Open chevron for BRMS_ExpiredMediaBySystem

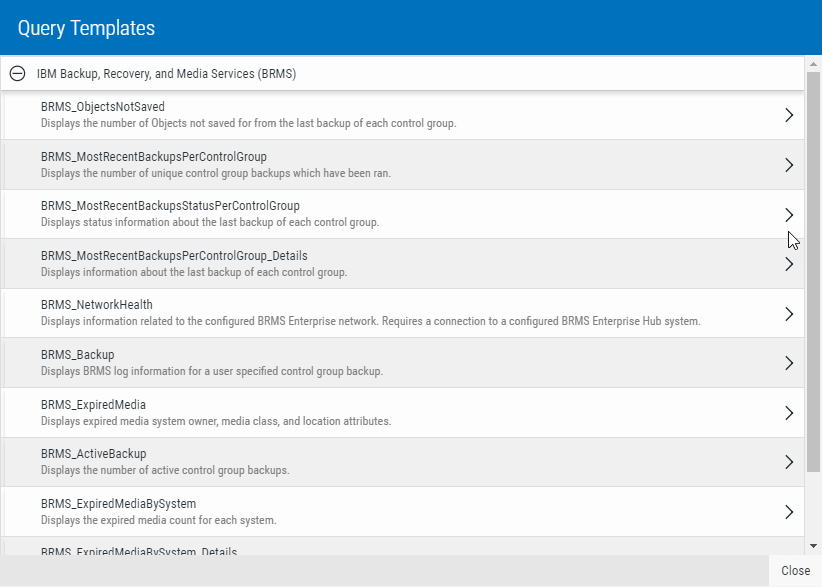789,512
